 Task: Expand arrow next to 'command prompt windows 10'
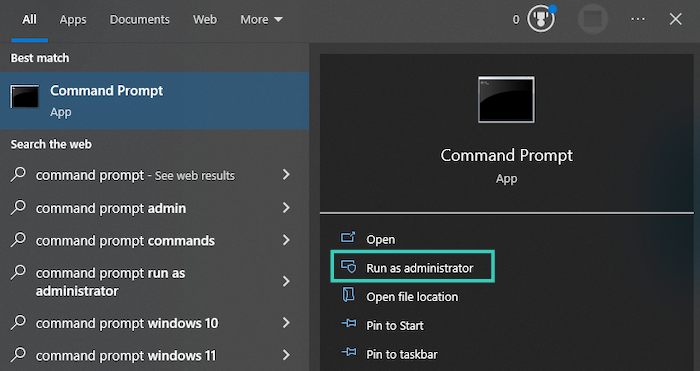point(287,322)
